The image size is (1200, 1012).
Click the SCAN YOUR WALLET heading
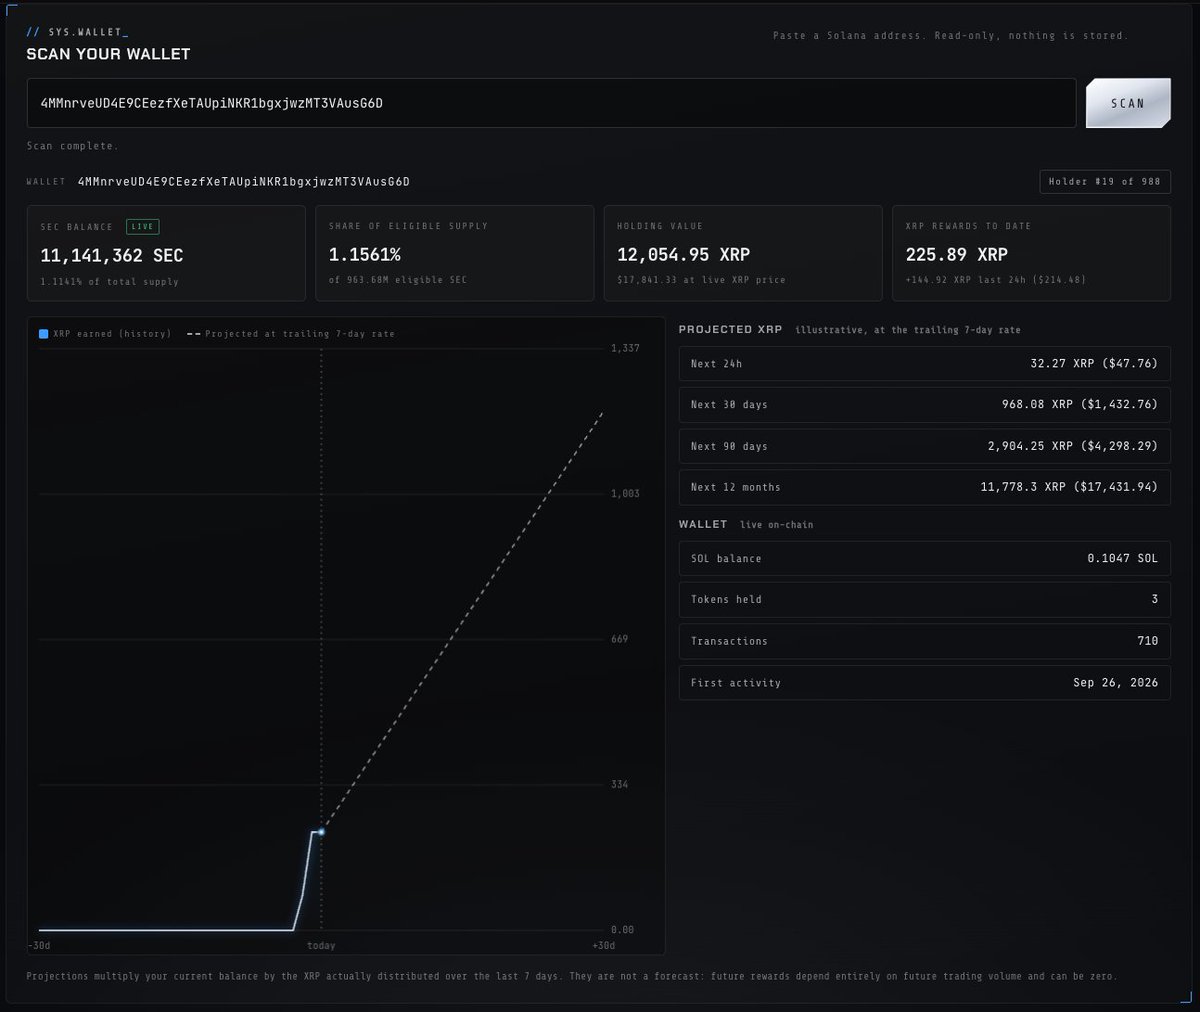108,54
